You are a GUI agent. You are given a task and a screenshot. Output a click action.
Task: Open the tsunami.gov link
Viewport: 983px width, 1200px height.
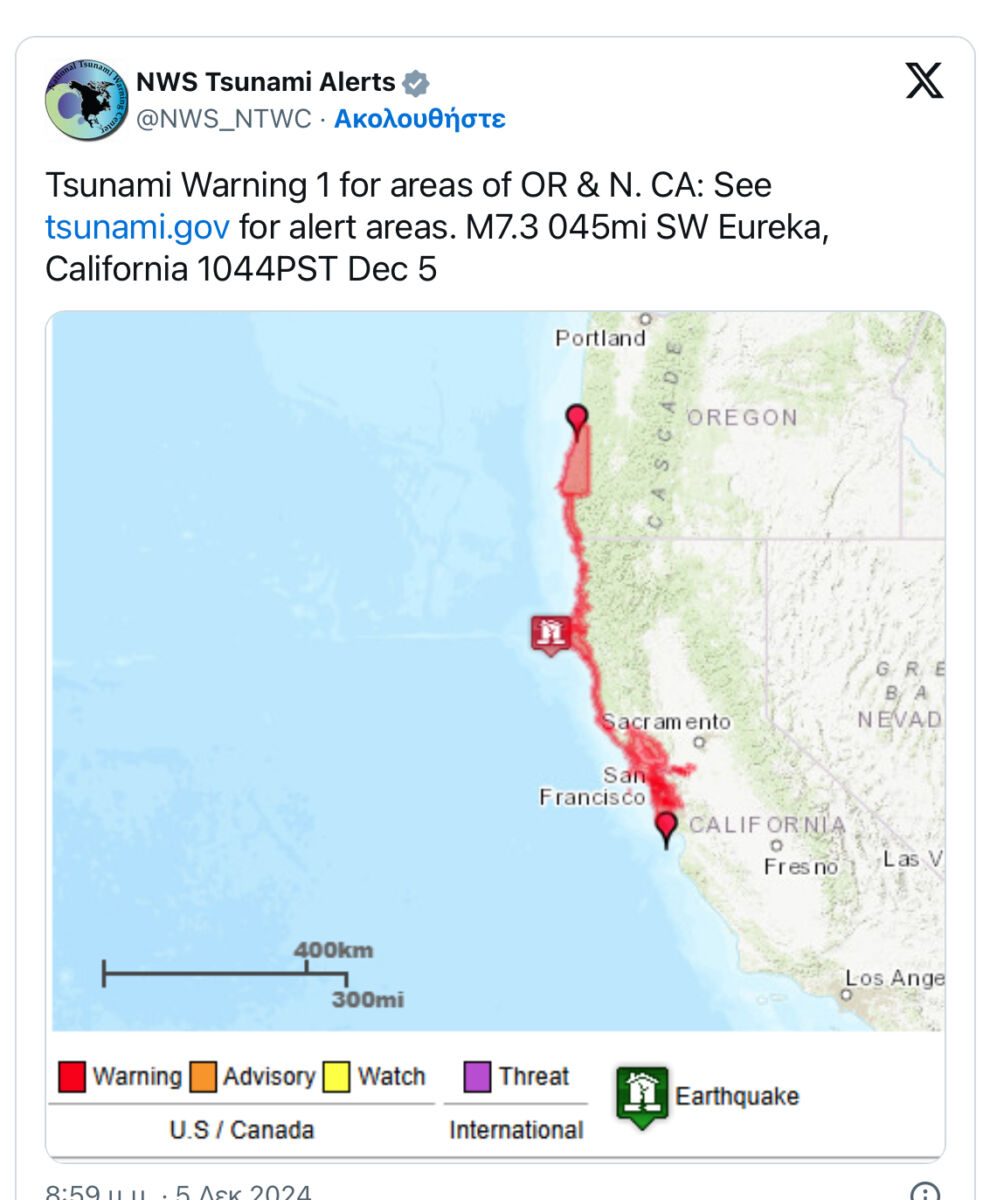pos(137,227)
